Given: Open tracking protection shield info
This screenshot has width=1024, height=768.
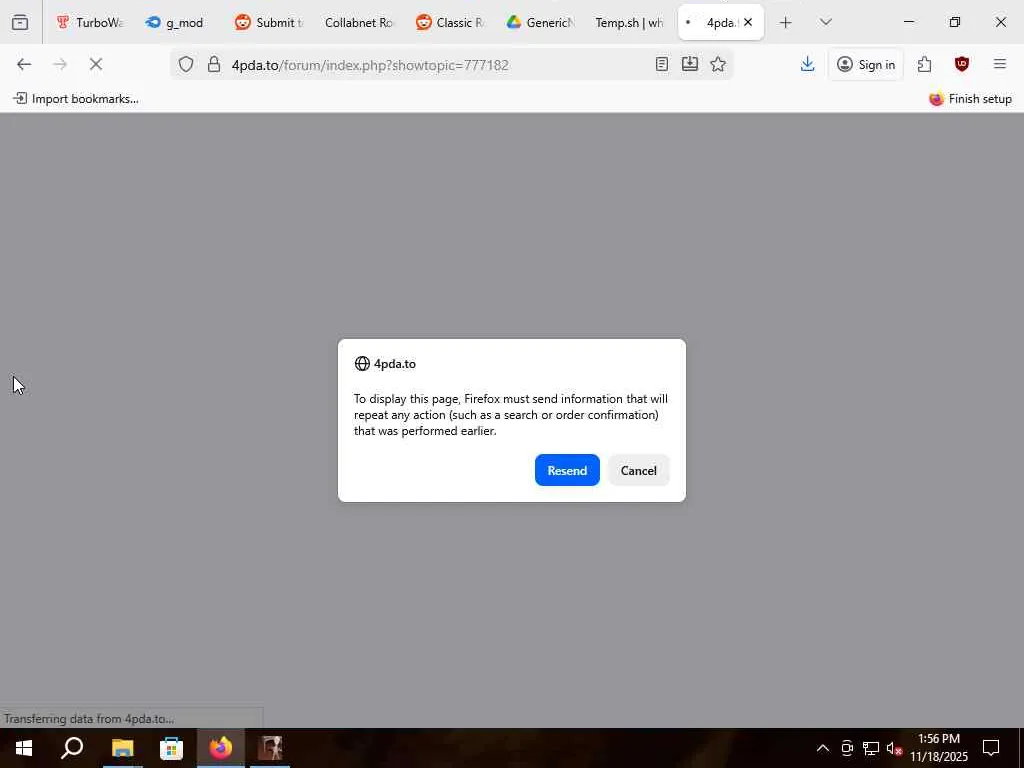Looking at the screenshot, I should [186, 64].
